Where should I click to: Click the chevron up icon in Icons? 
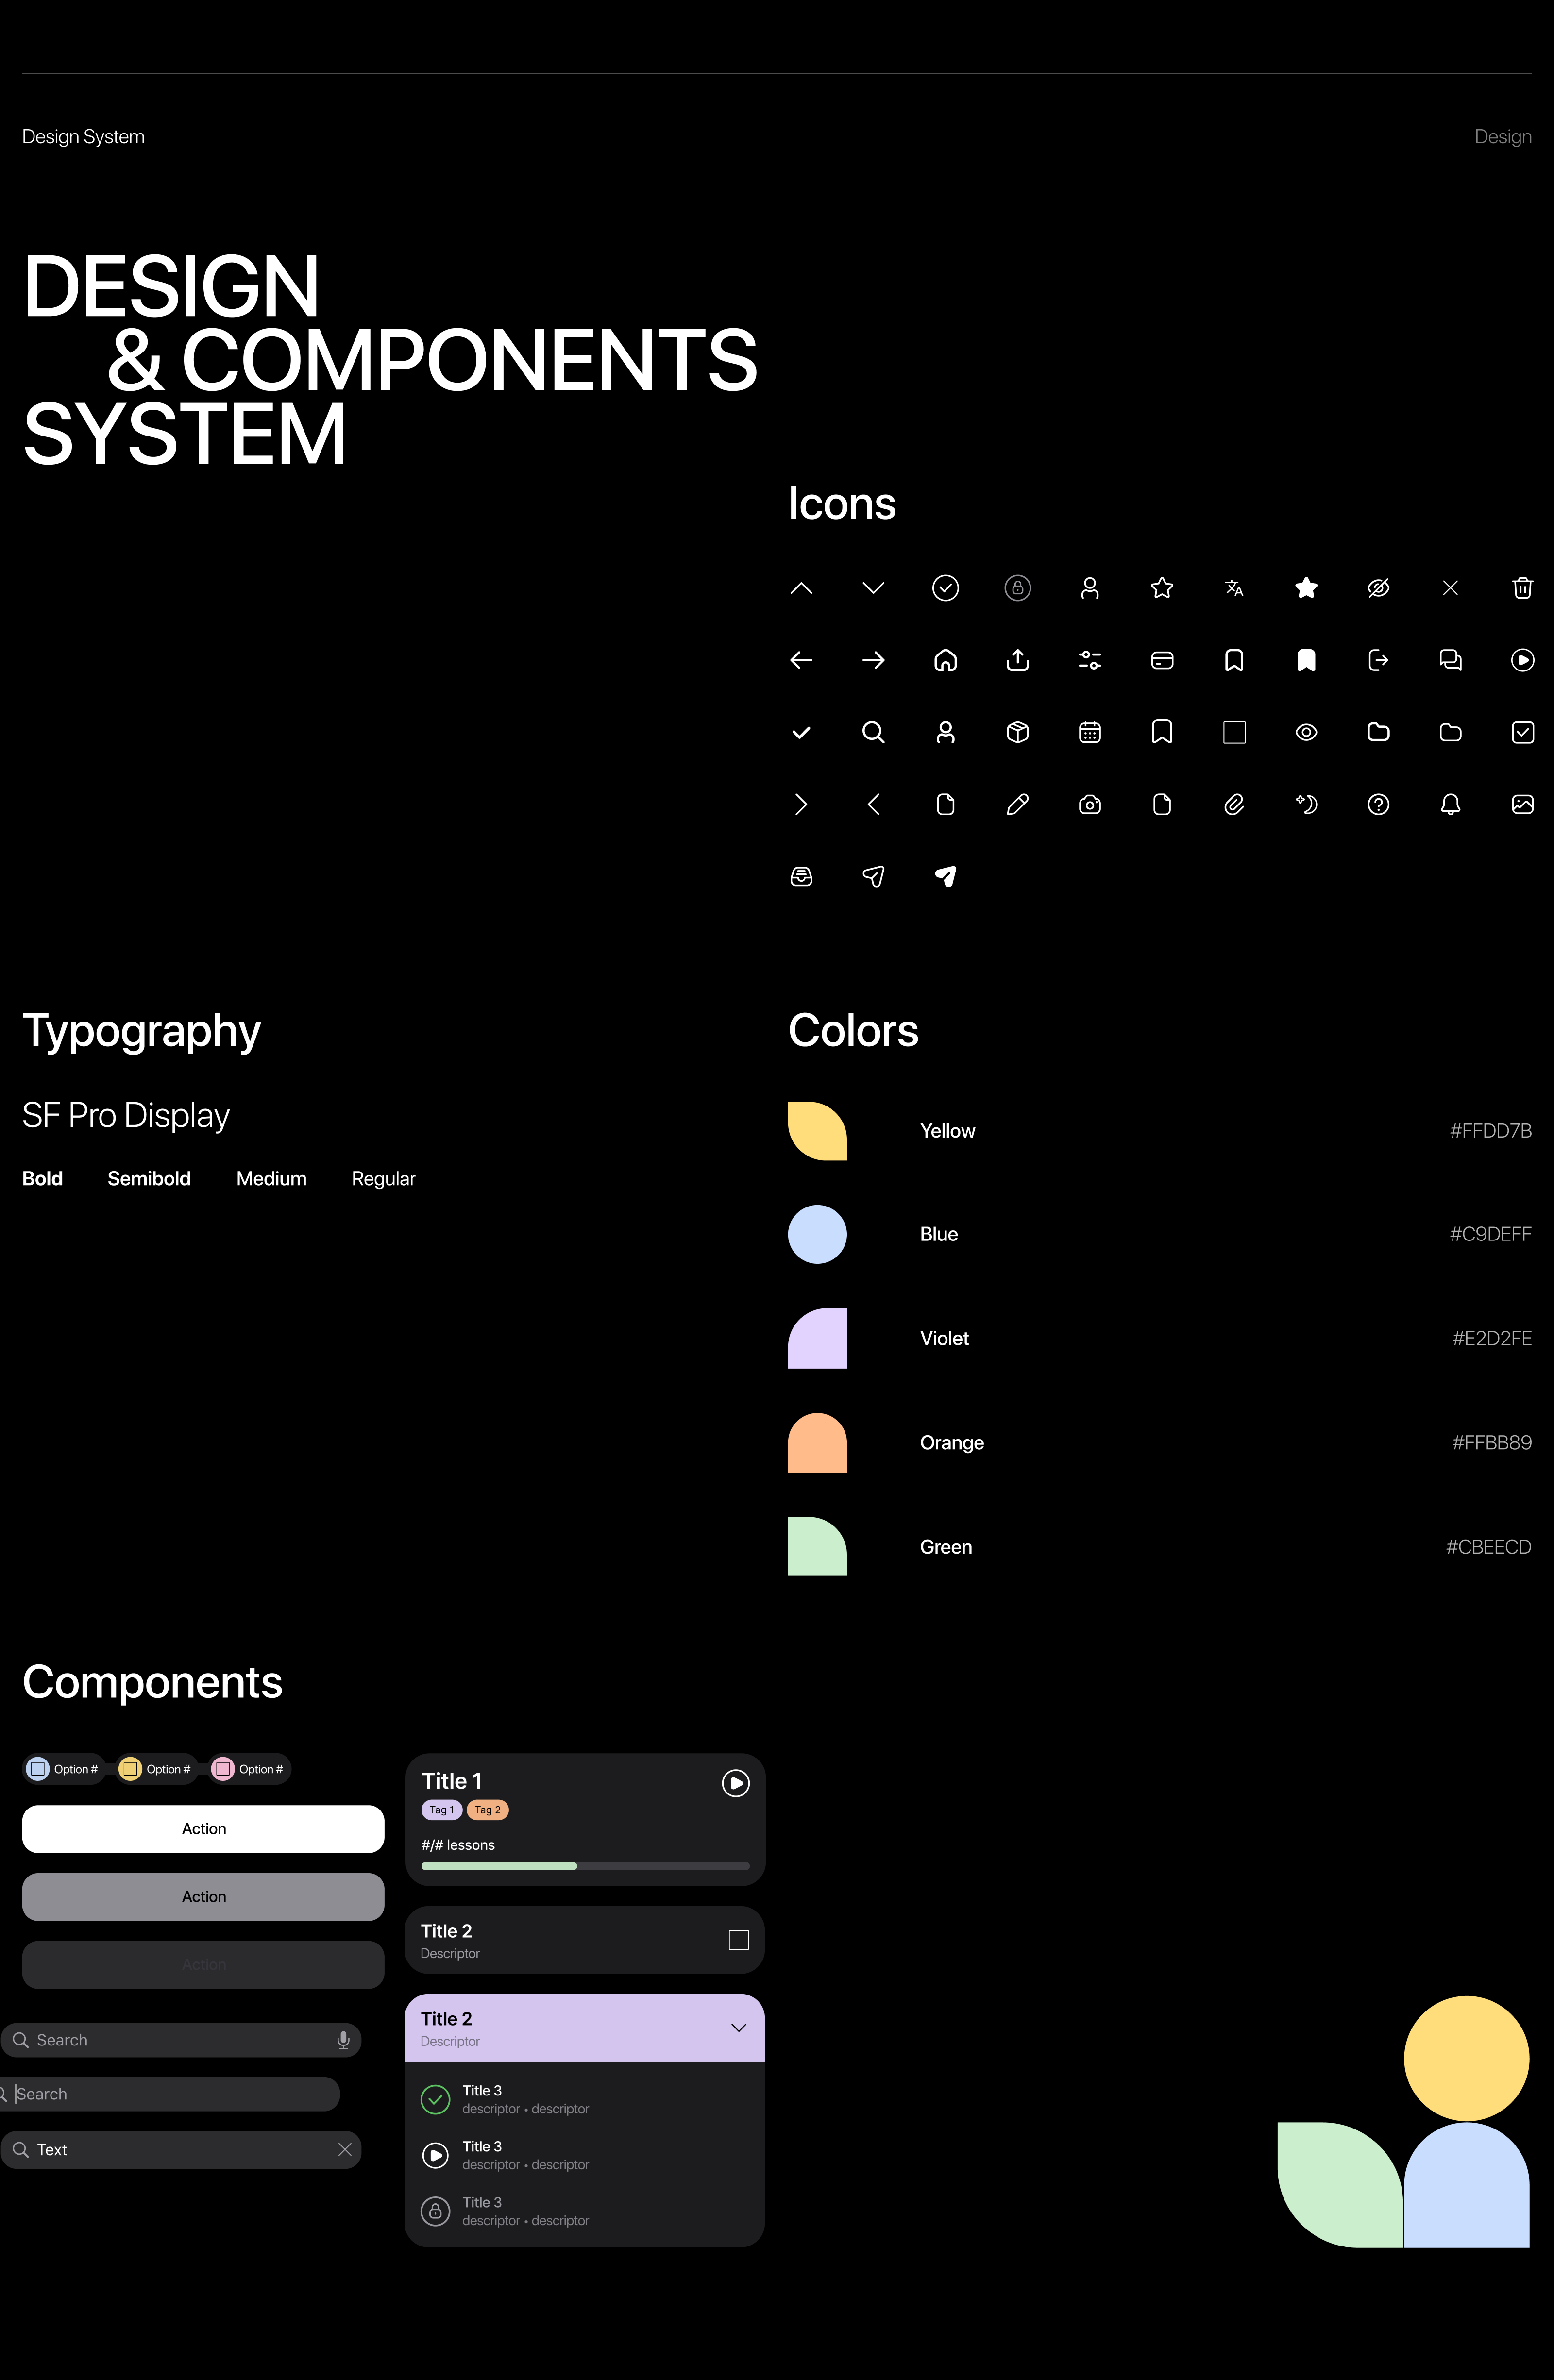[x=801, y=588]
